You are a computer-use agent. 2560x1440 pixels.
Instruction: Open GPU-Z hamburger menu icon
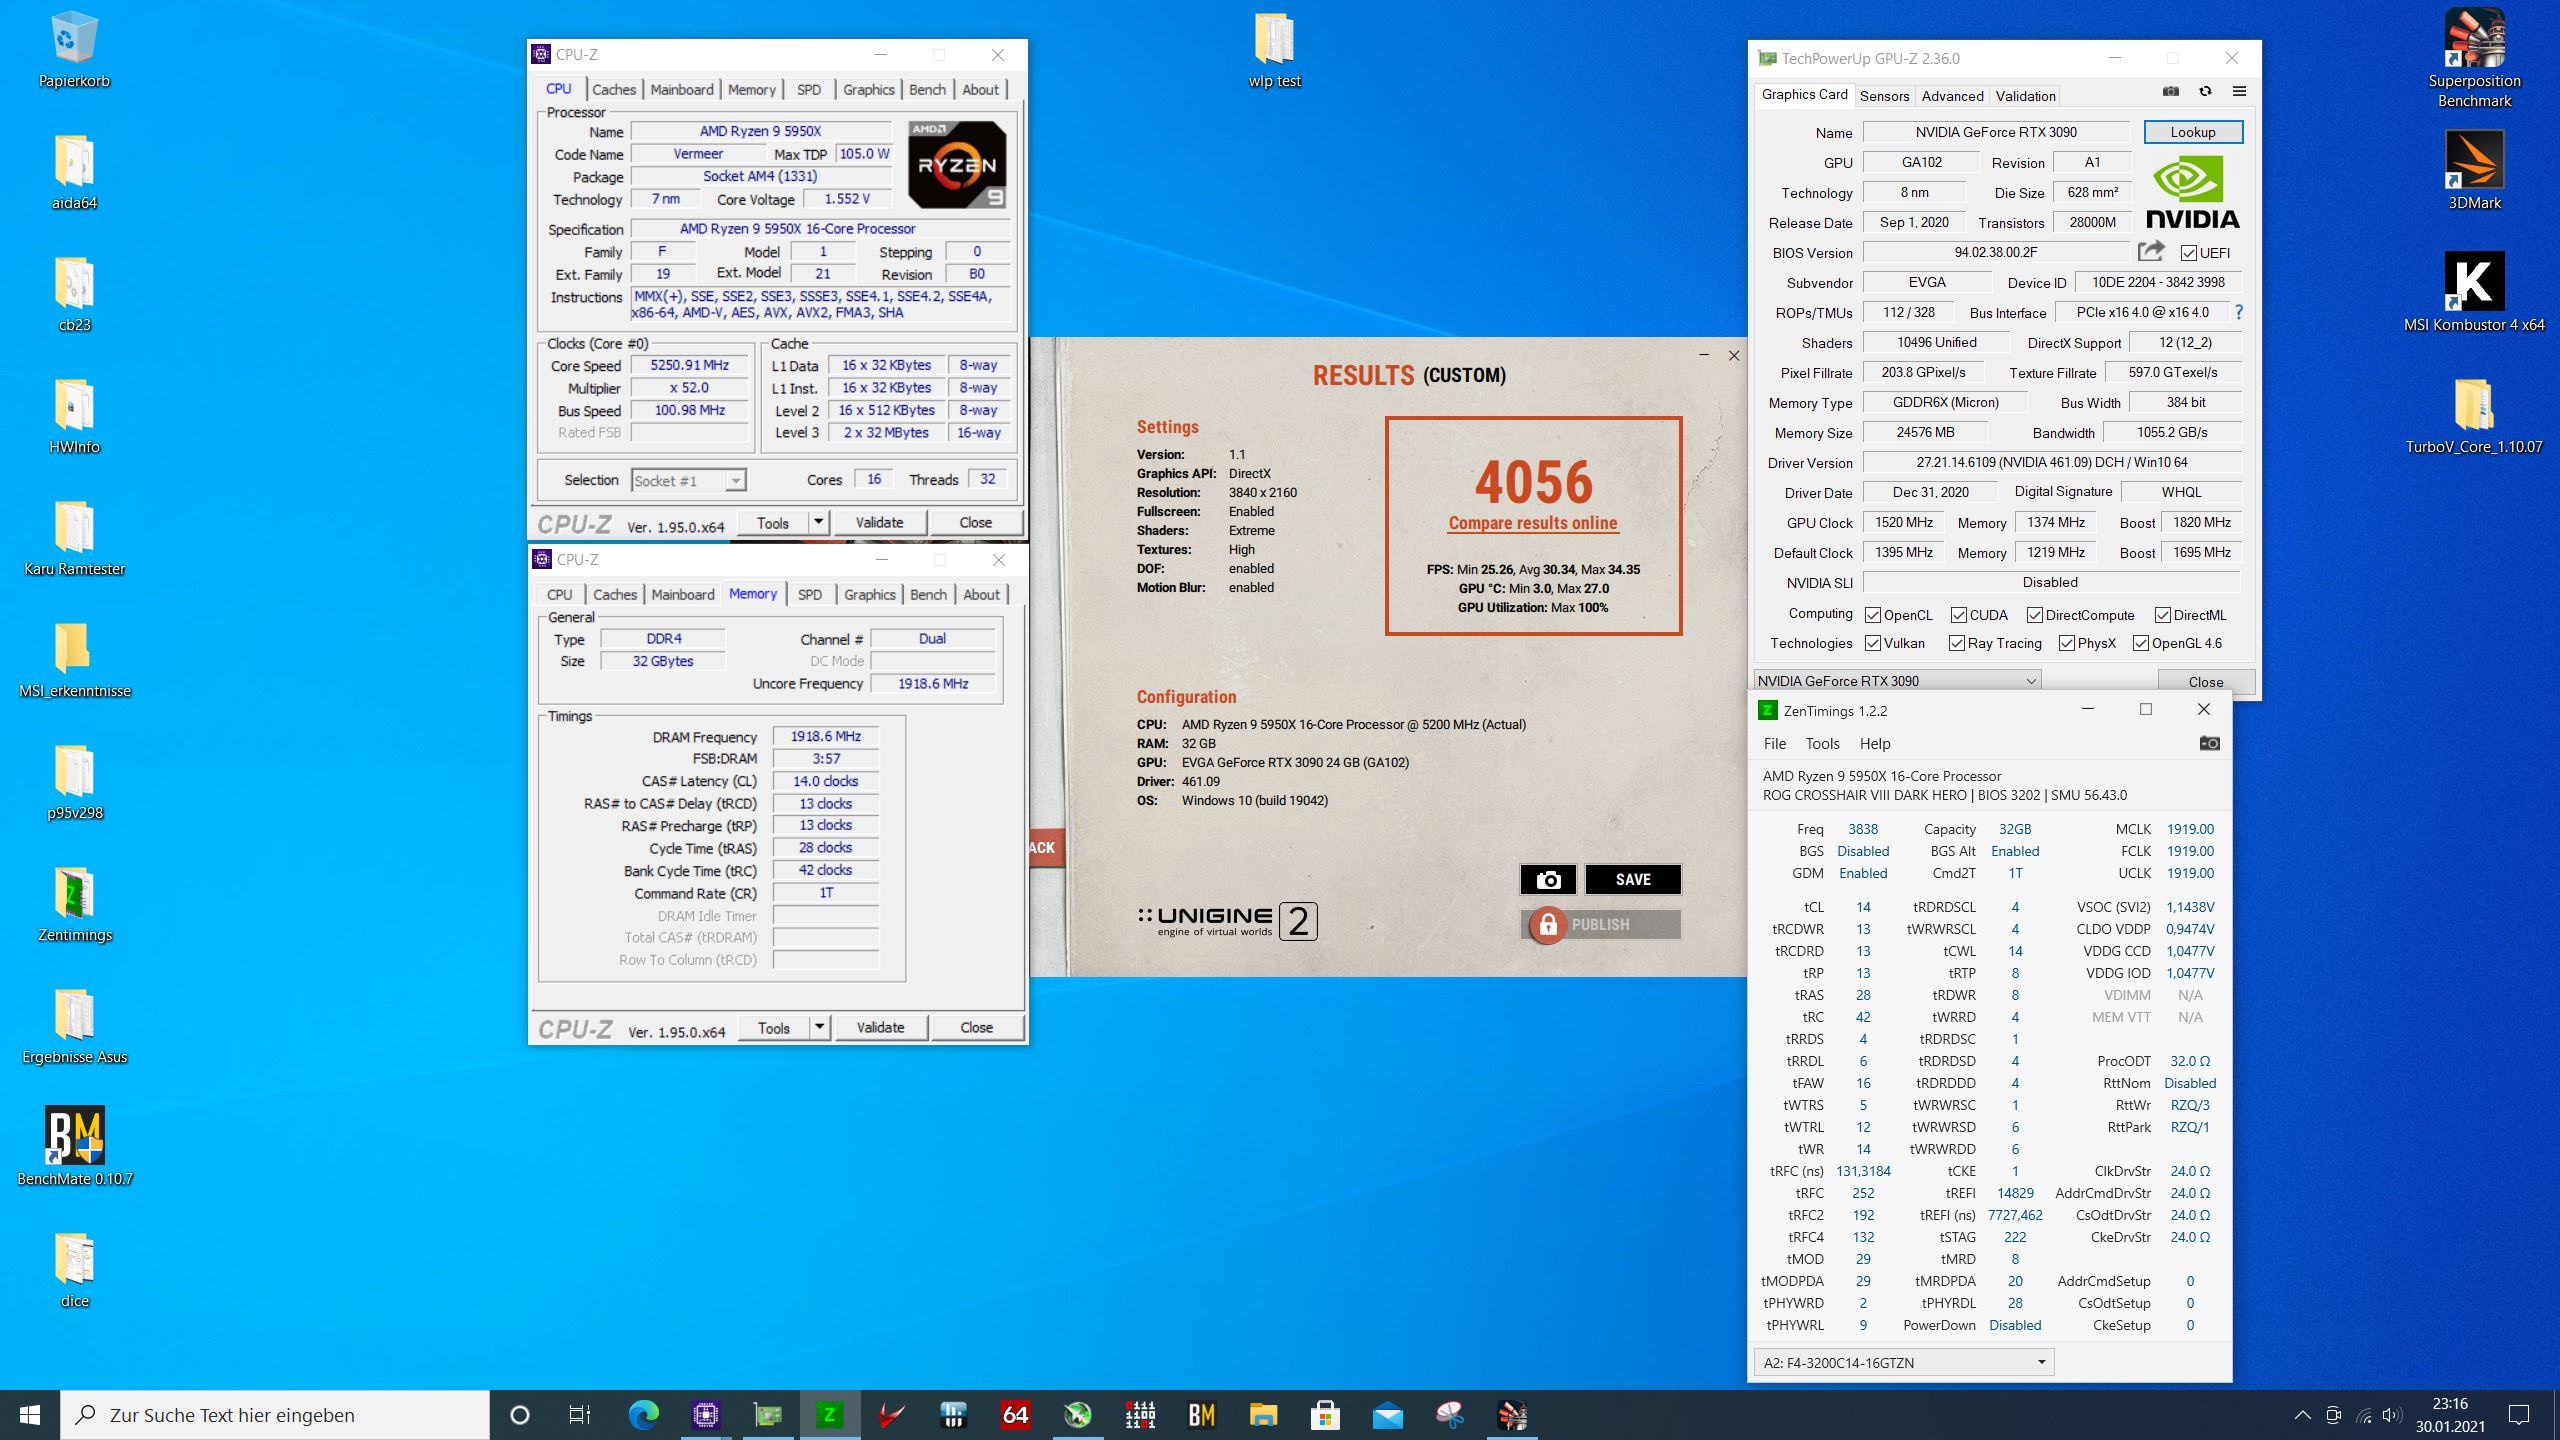(2239, 91)
